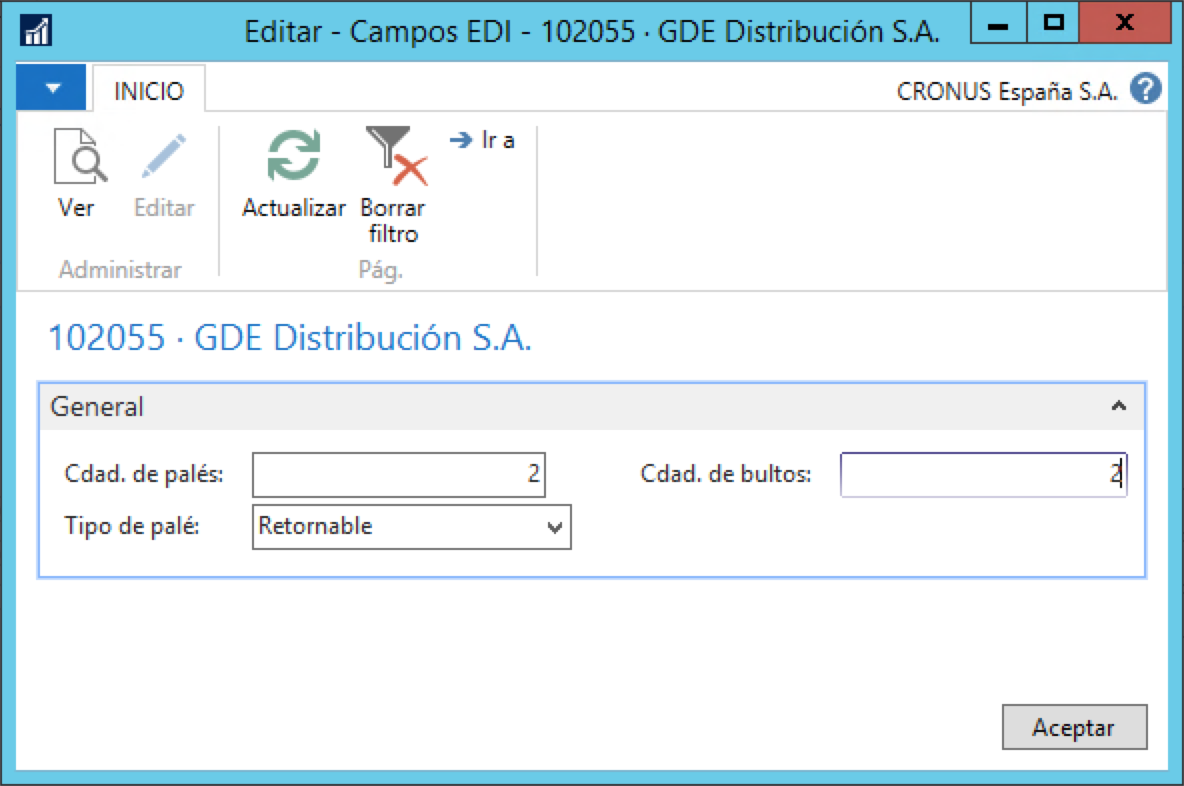Image resolution: width=1184 pixels, height=786 pixels.
Task: Close the Campos EDI window
Action: (1125, 23)
